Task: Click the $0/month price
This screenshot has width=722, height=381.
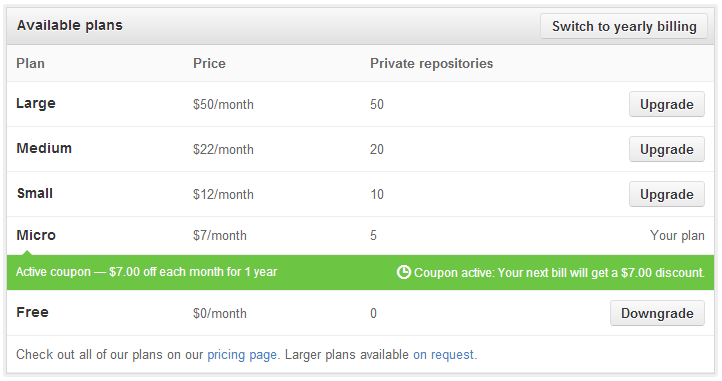Action: (x=220, y=313)
